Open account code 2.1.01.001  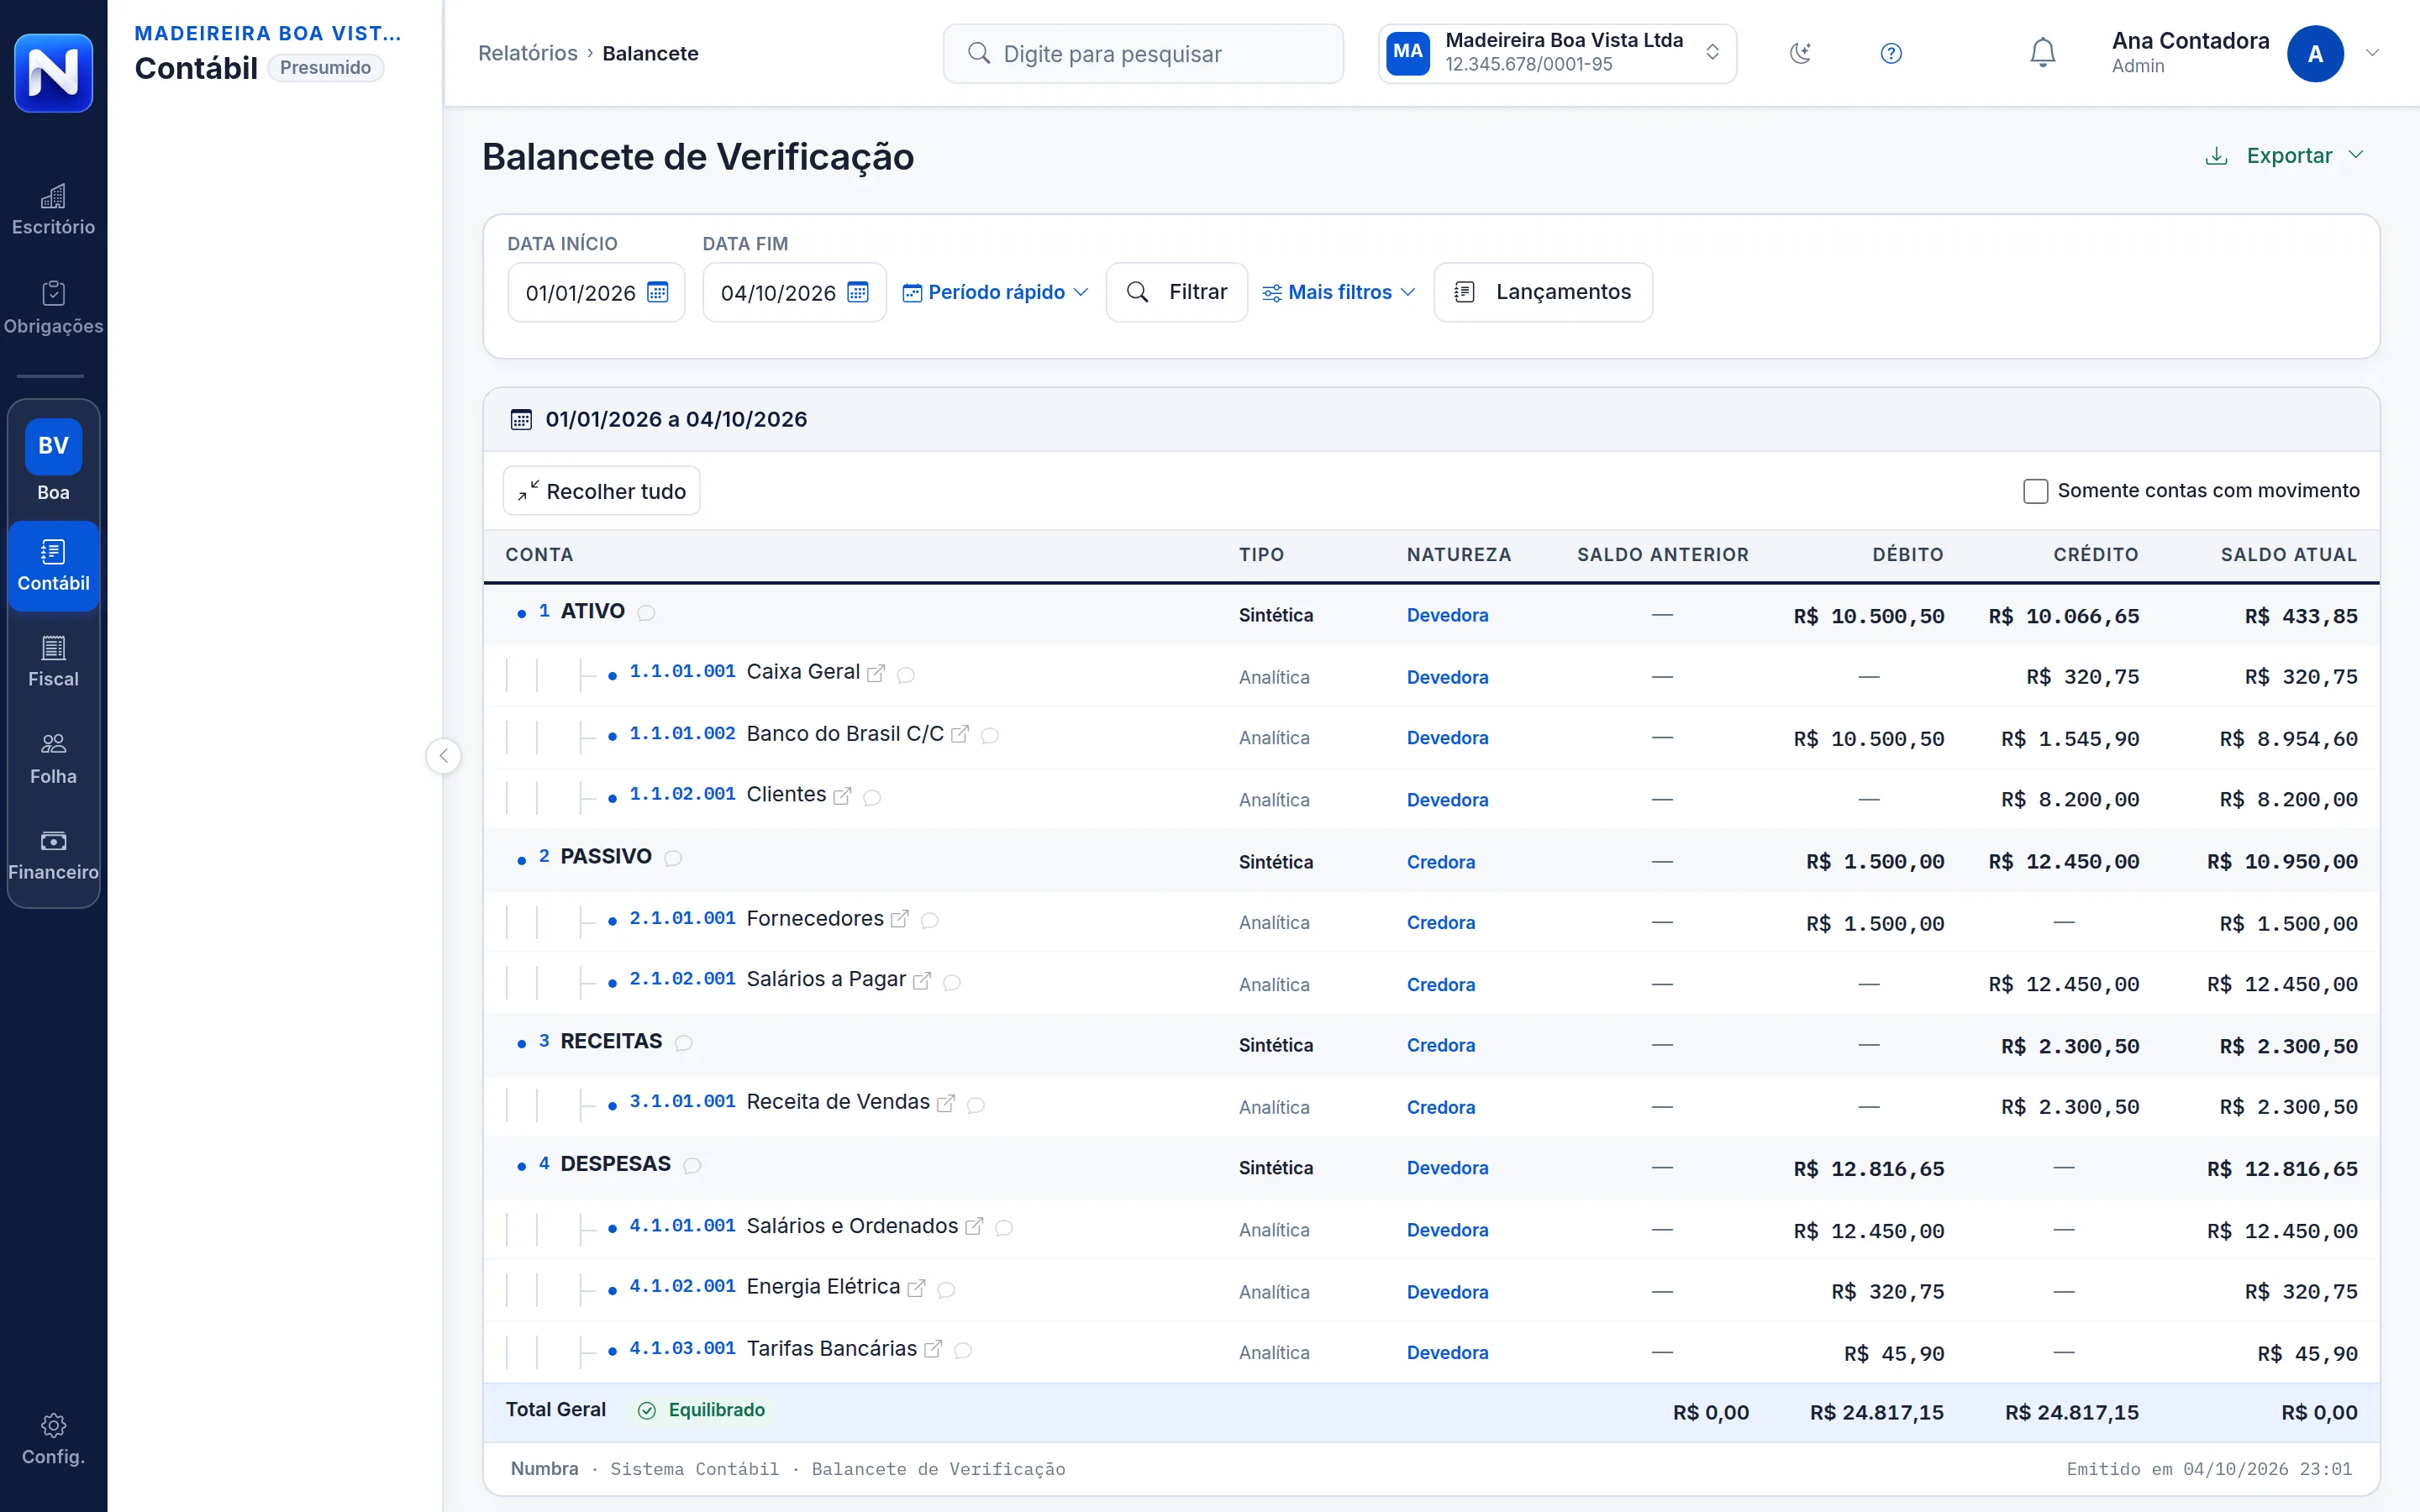pos(683,918)
